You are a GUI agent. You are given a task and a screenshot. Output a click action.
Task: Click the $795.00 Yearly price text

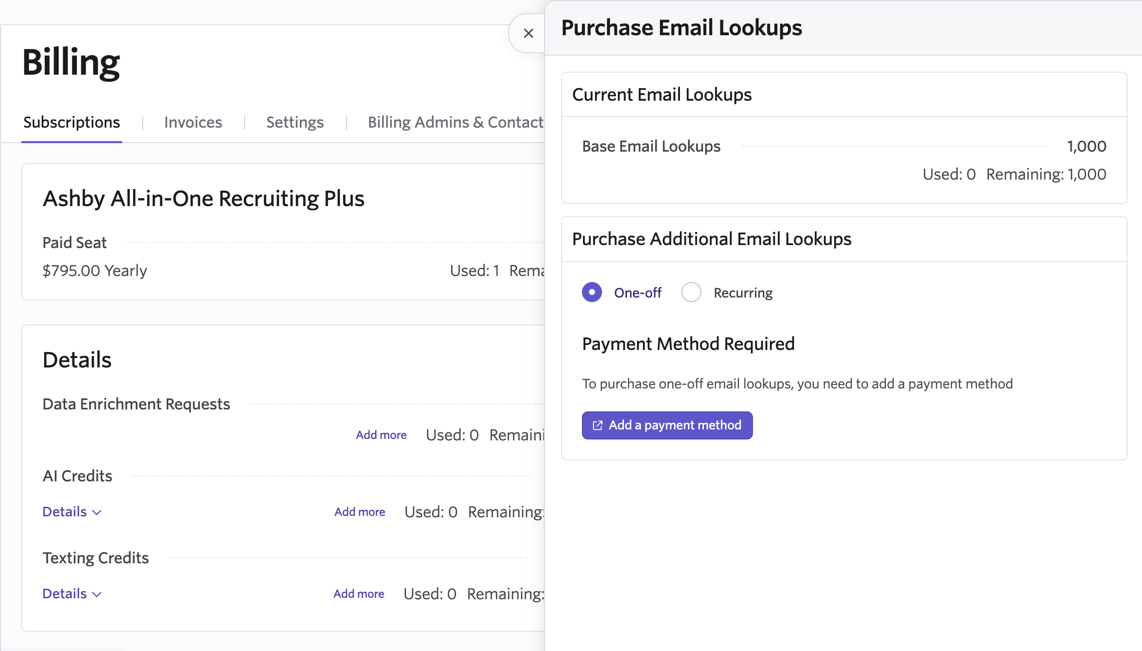[x=95, y=271]
